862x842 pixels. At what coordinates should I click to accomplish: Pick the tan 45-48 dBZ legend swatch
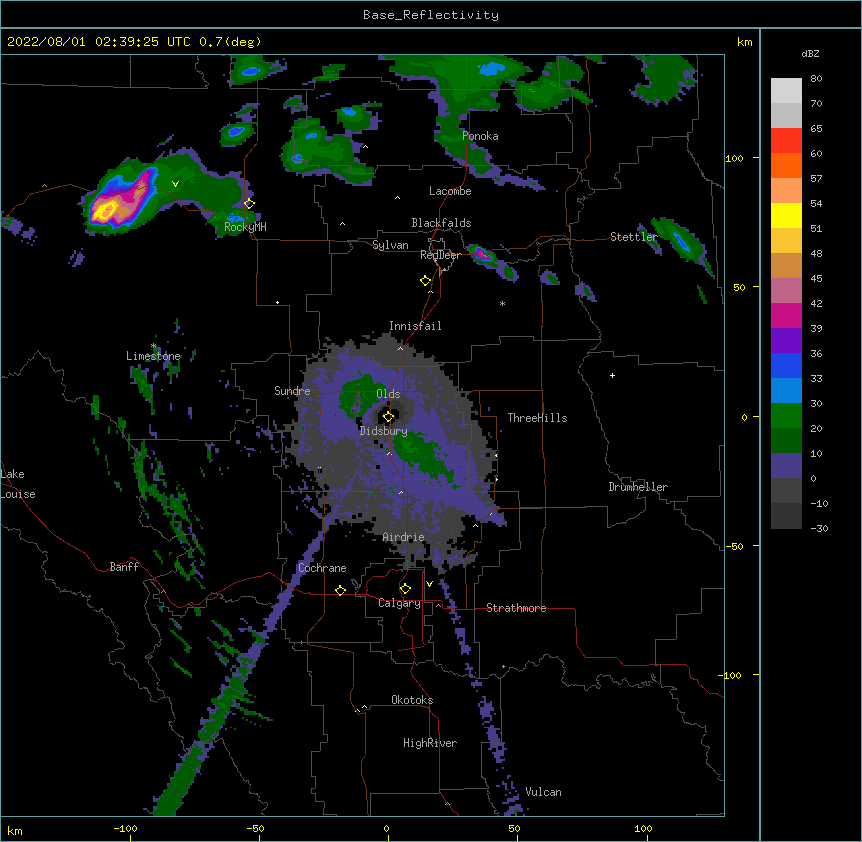(786, 265)
